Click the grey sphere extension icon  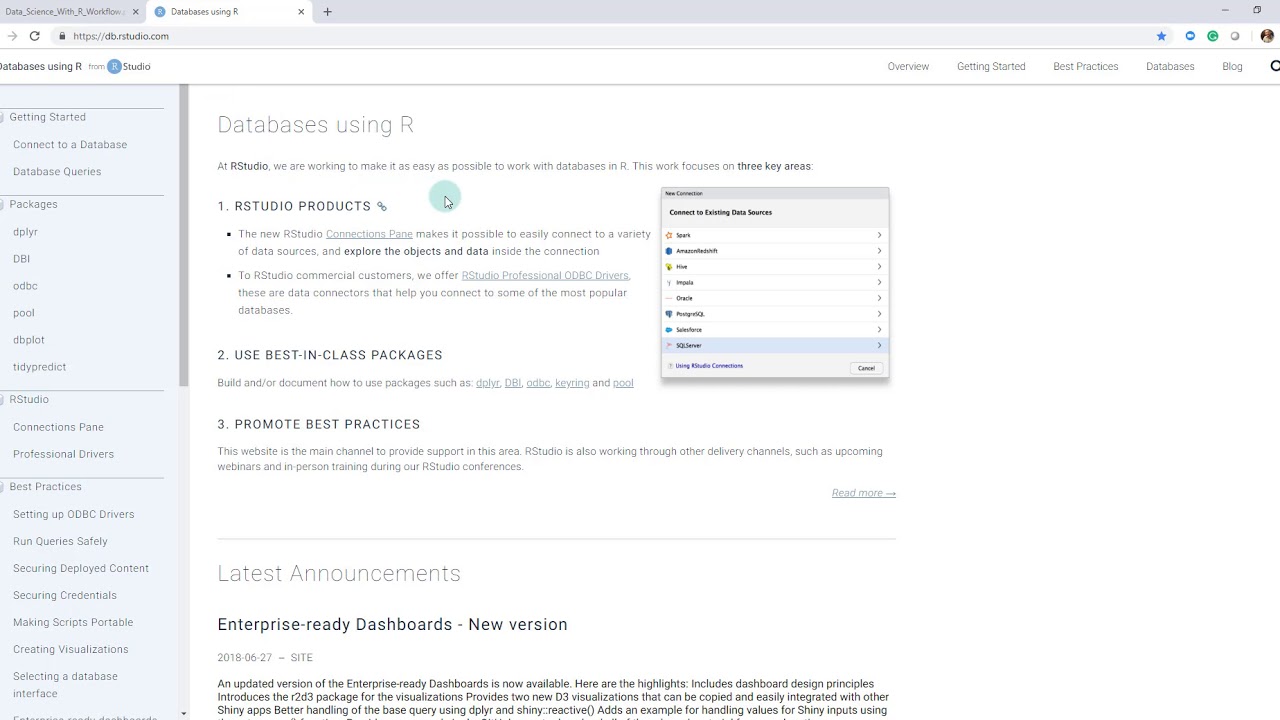click(x=1235, y=36)
